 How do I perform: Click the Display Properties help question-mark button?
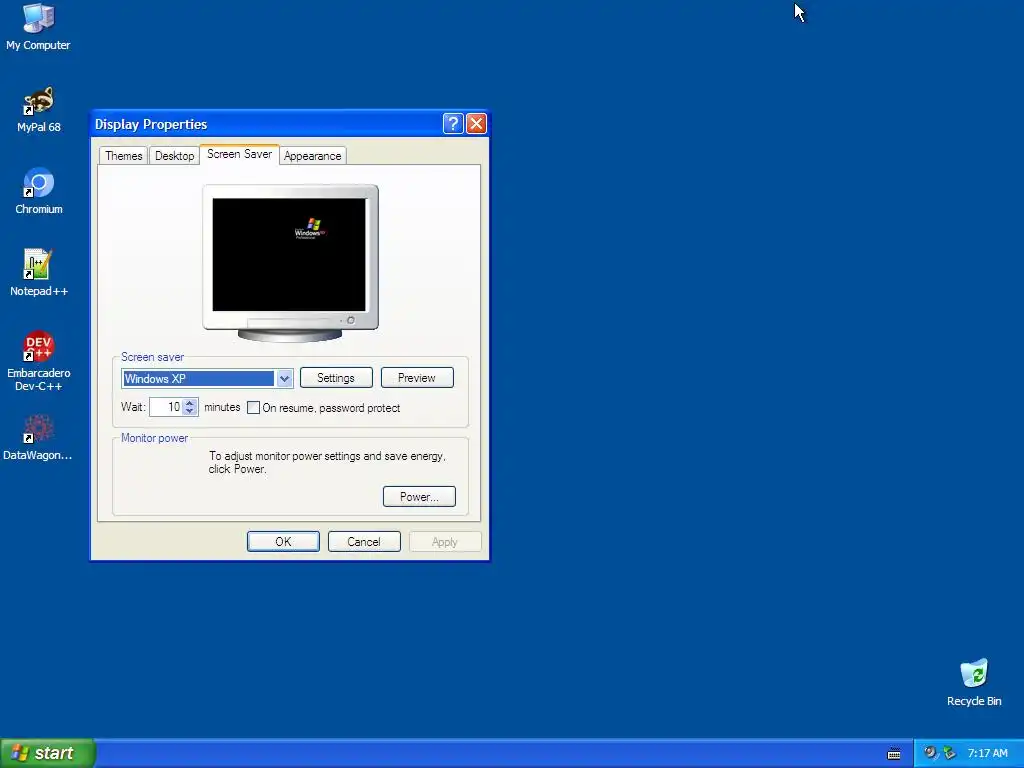click(x=453, y=123)
